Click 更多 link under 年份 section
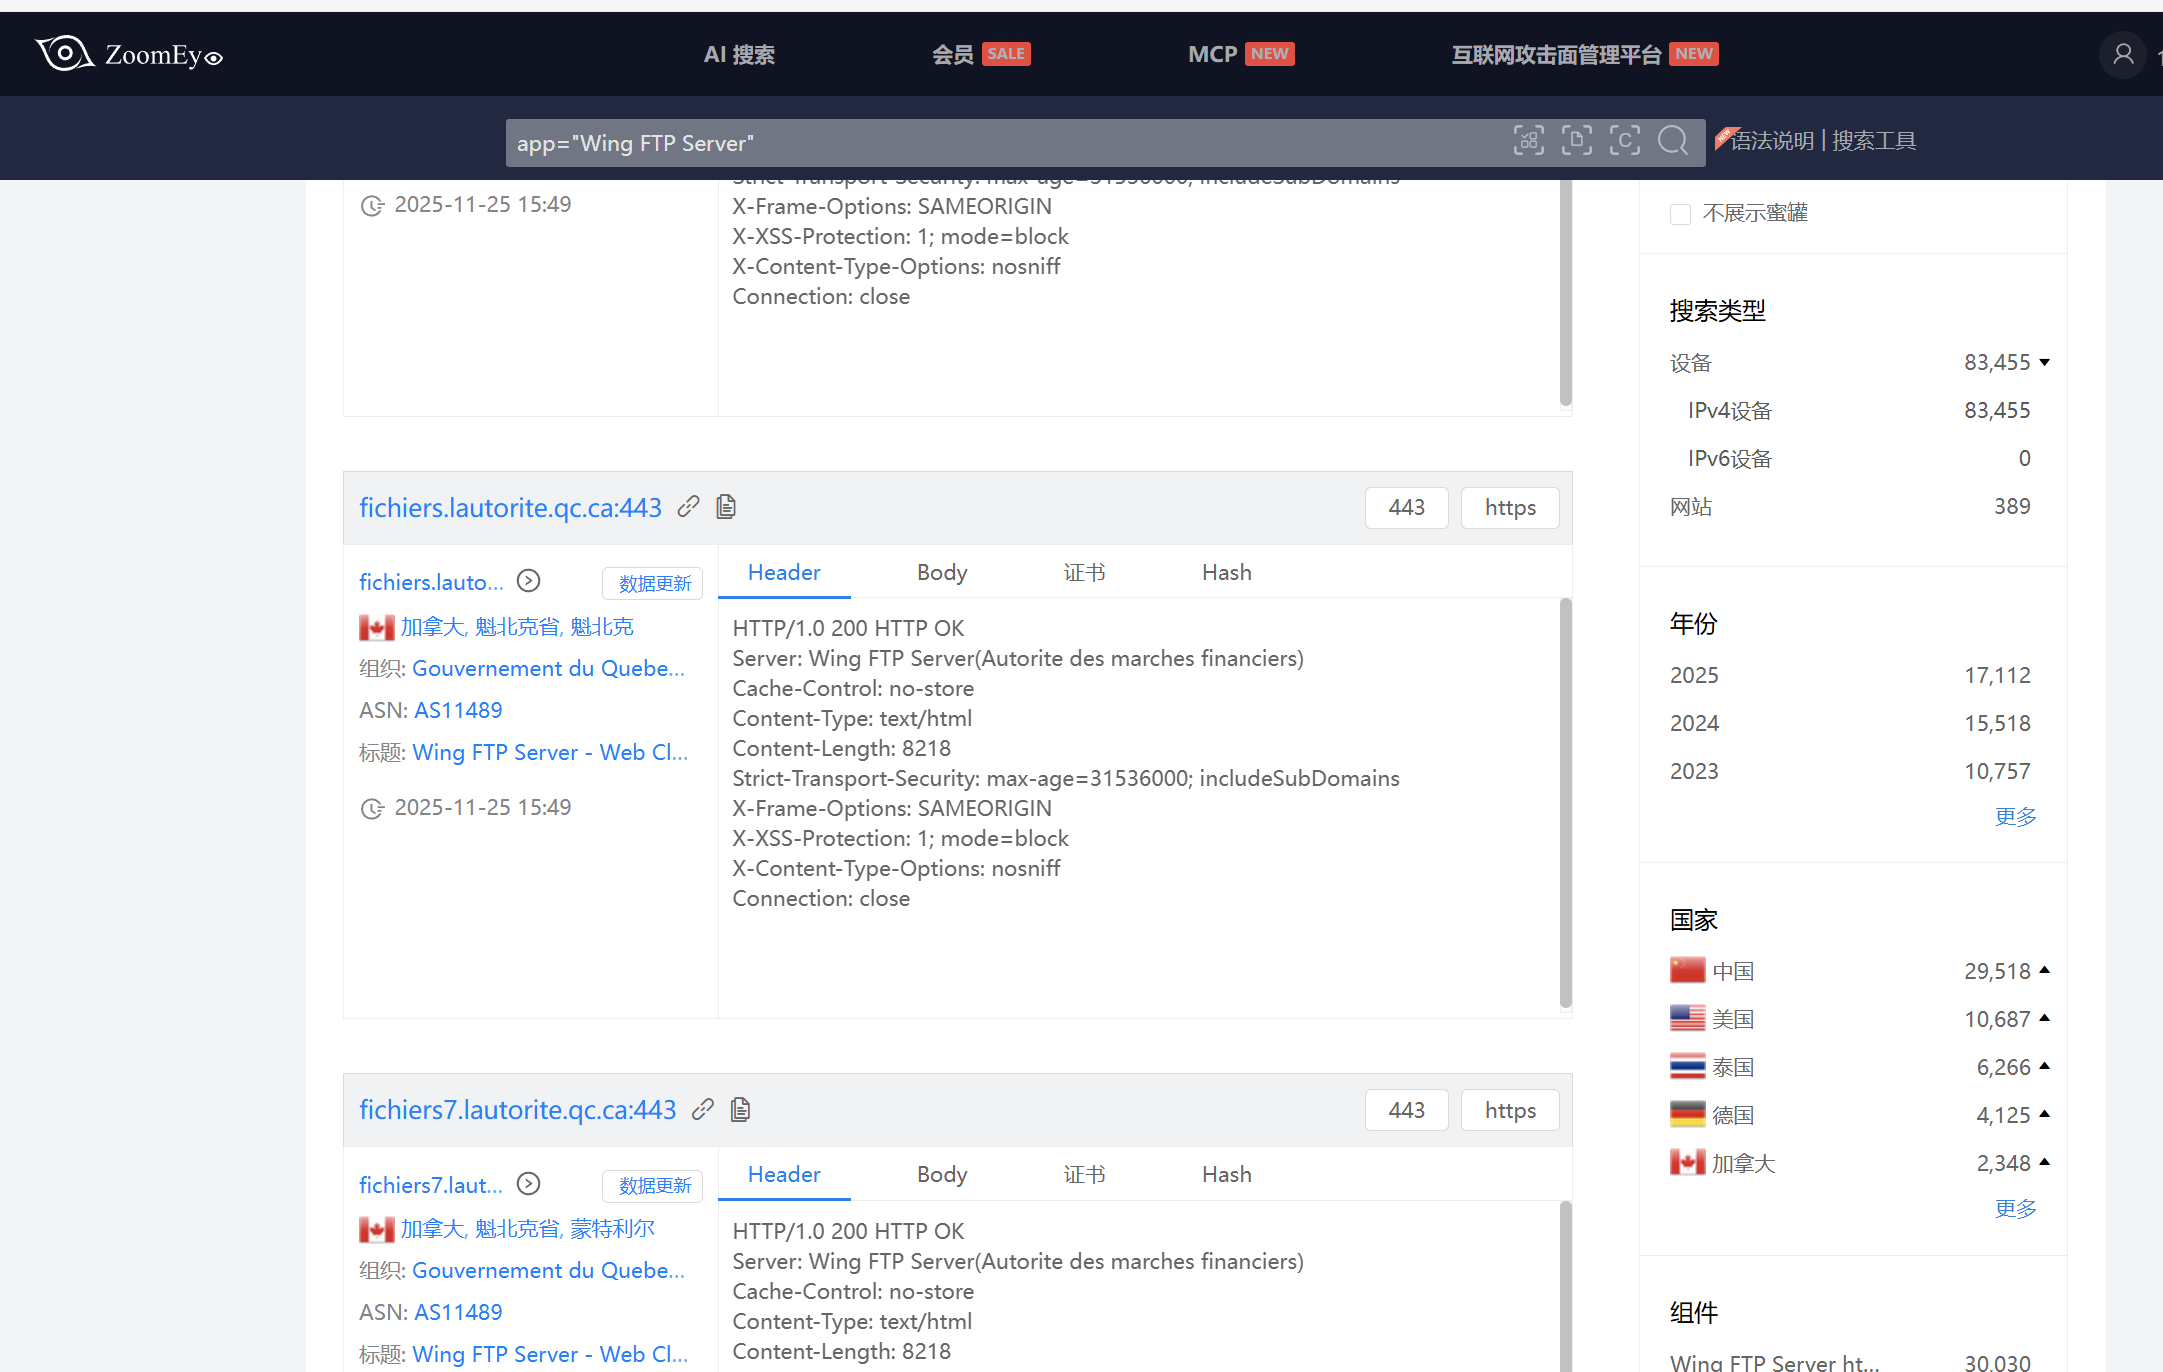Viewport: 2163px width, 1372px height. (x=2015, y=817)
